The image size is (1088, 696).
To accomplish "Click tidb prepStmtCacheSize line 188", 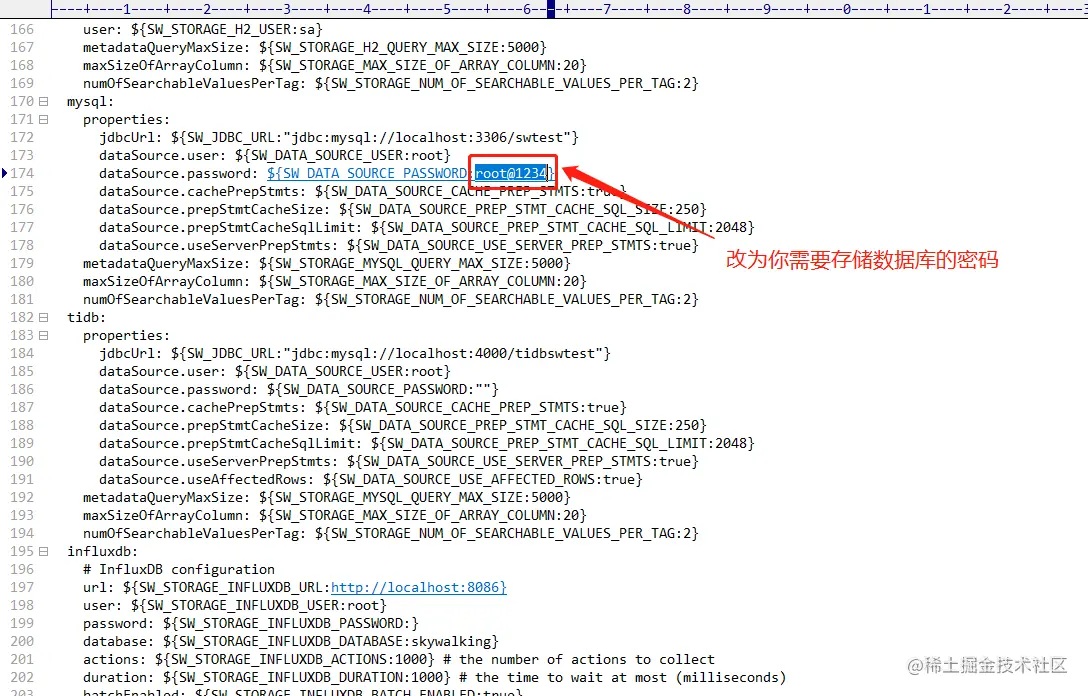I will point(402,425).
